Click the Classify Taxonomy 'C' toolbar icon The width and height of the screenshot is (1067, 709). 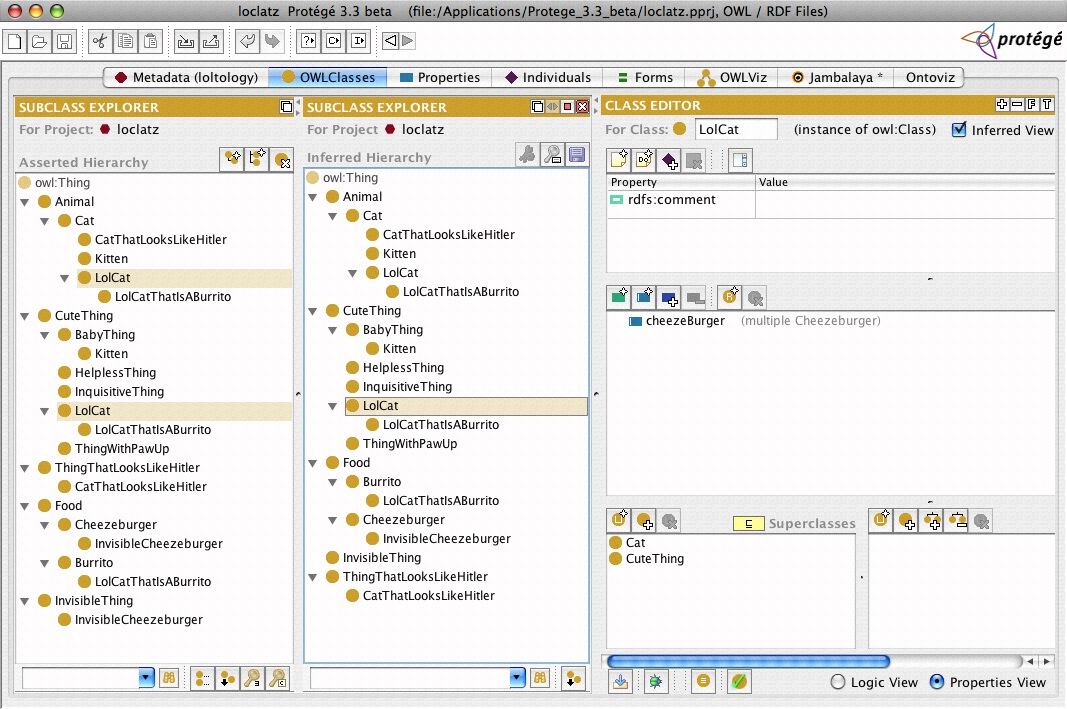coord(333,41)
